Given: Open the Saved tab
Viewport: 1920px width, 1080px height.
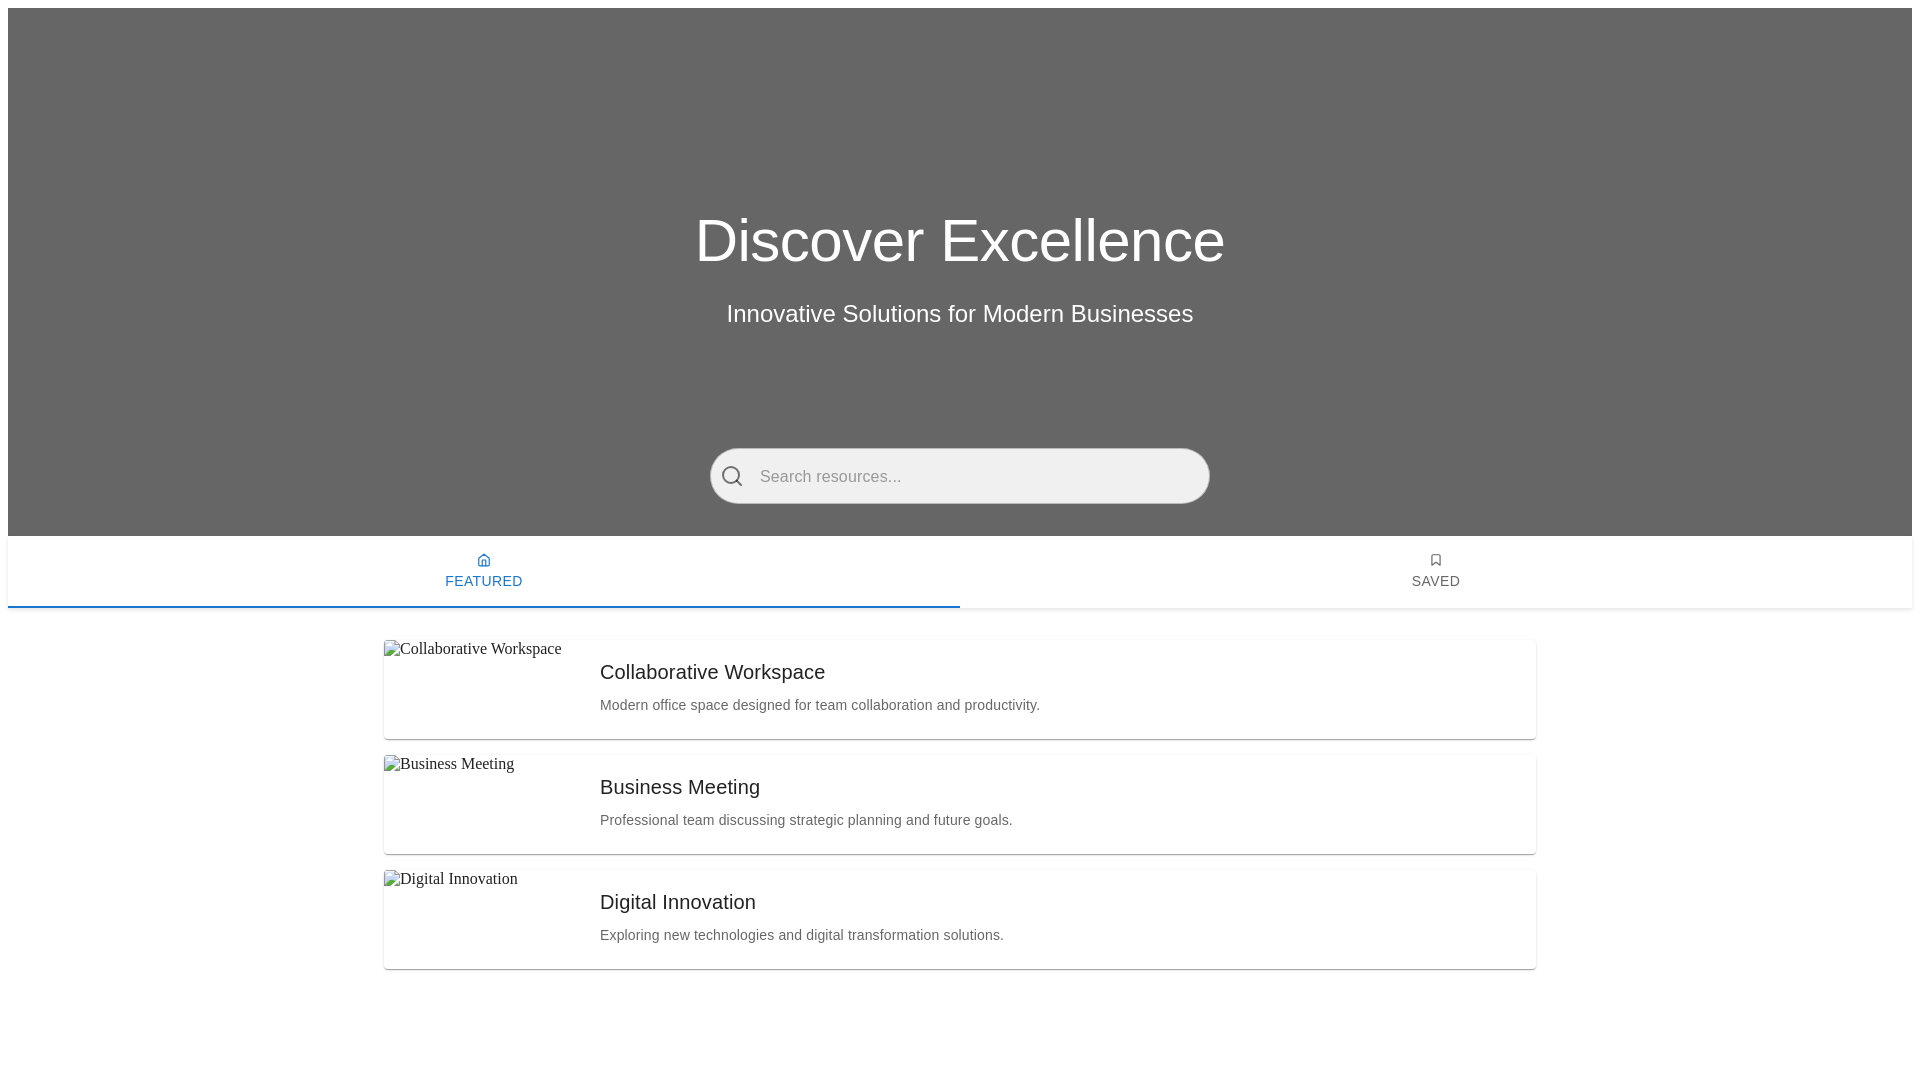Looking at the screenshot, I should (1436, 572).
